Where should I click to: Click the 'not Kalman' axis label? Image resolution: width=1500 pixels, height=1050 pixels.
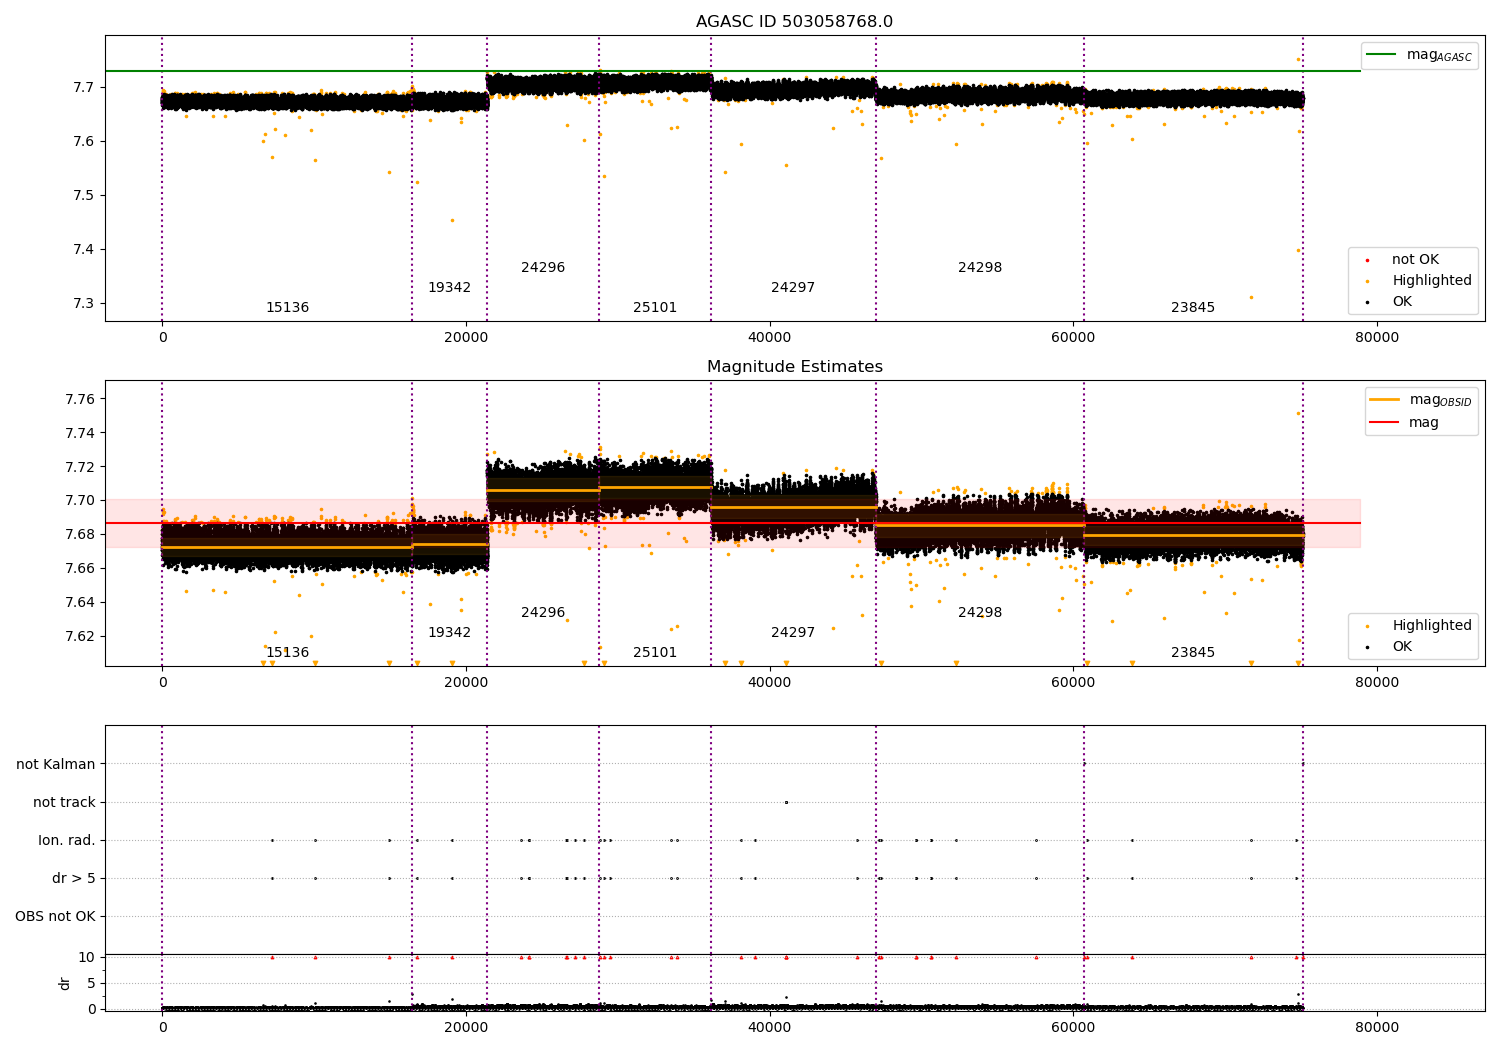pyautogui.click(x=56, y=765)
